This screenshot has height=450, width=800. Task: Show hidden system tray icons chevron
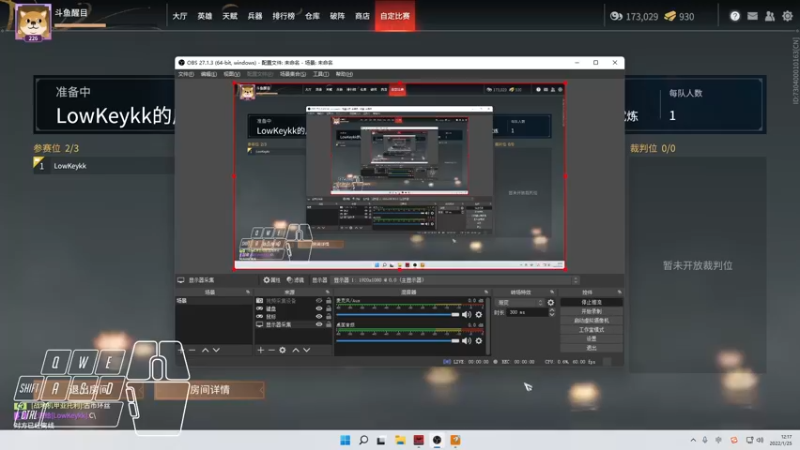click(x=693, y=440)
